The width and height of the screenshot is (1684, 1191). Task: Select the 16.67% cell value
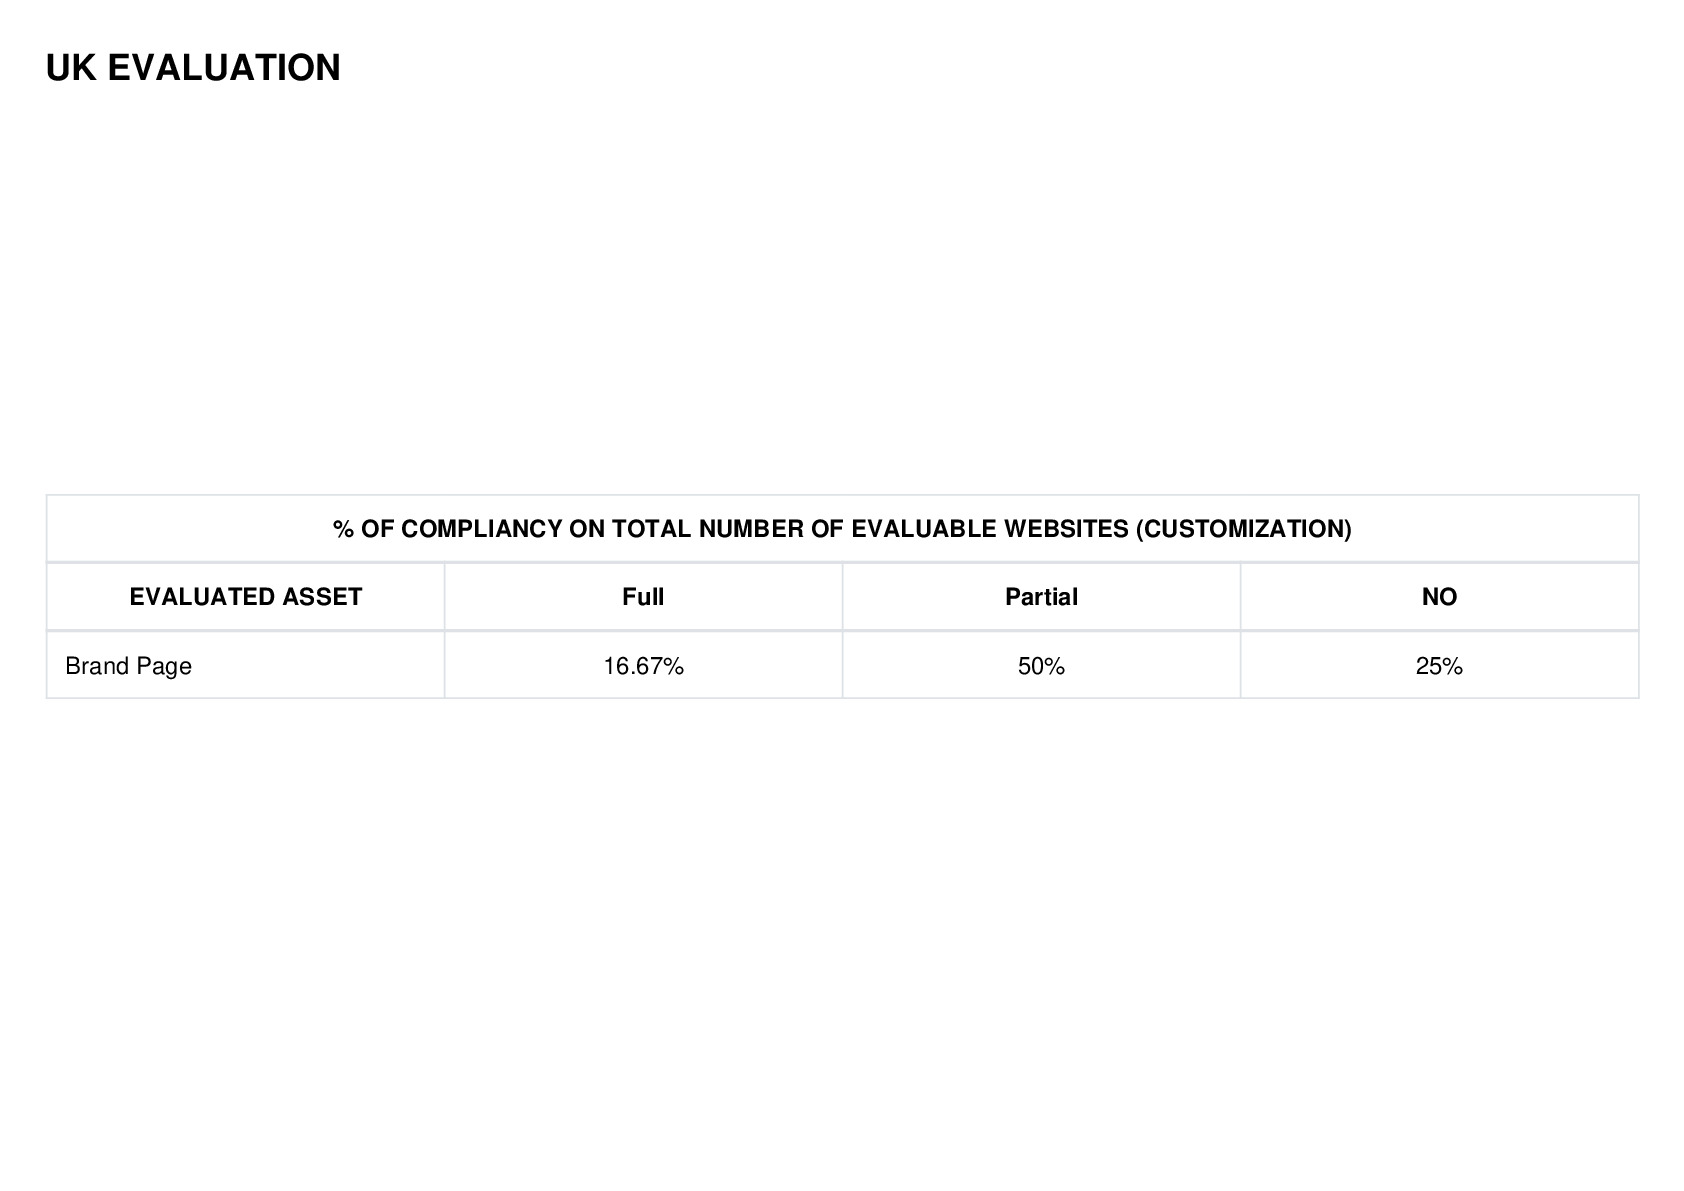643,666
